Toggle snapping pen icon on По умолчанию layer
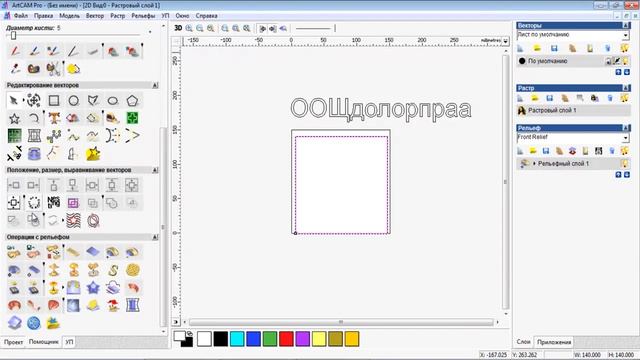The width and height of the screenshot is (640, 360). click(x=617, y=61)
